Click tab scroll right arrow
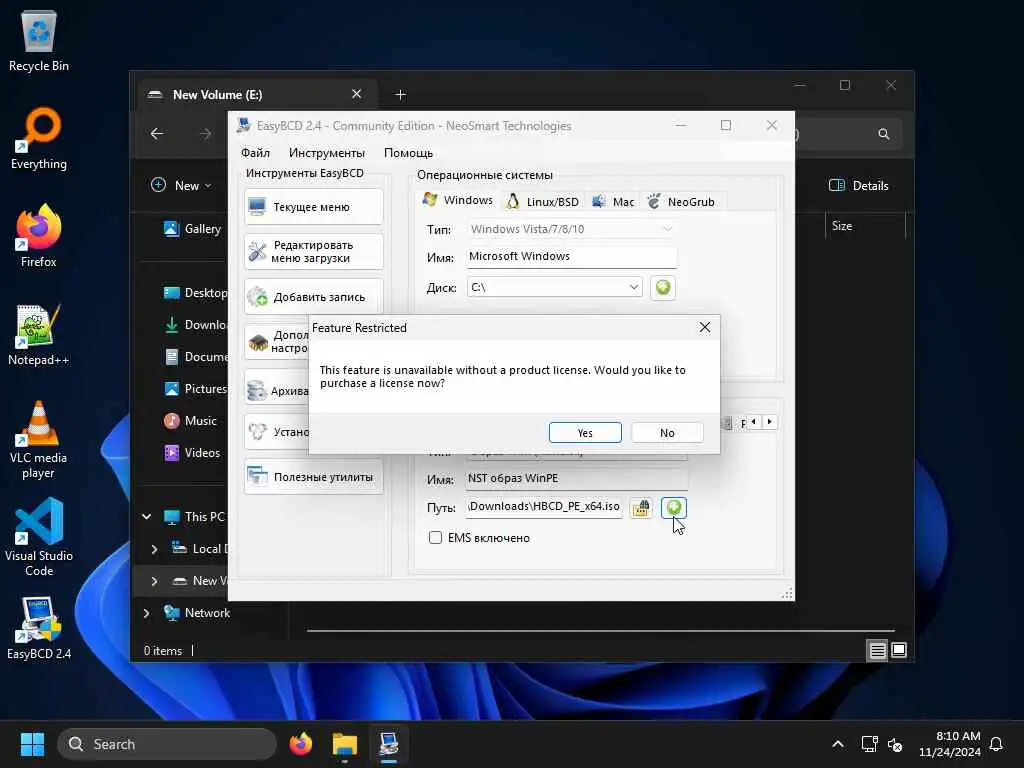 click(x=769, y=422)
